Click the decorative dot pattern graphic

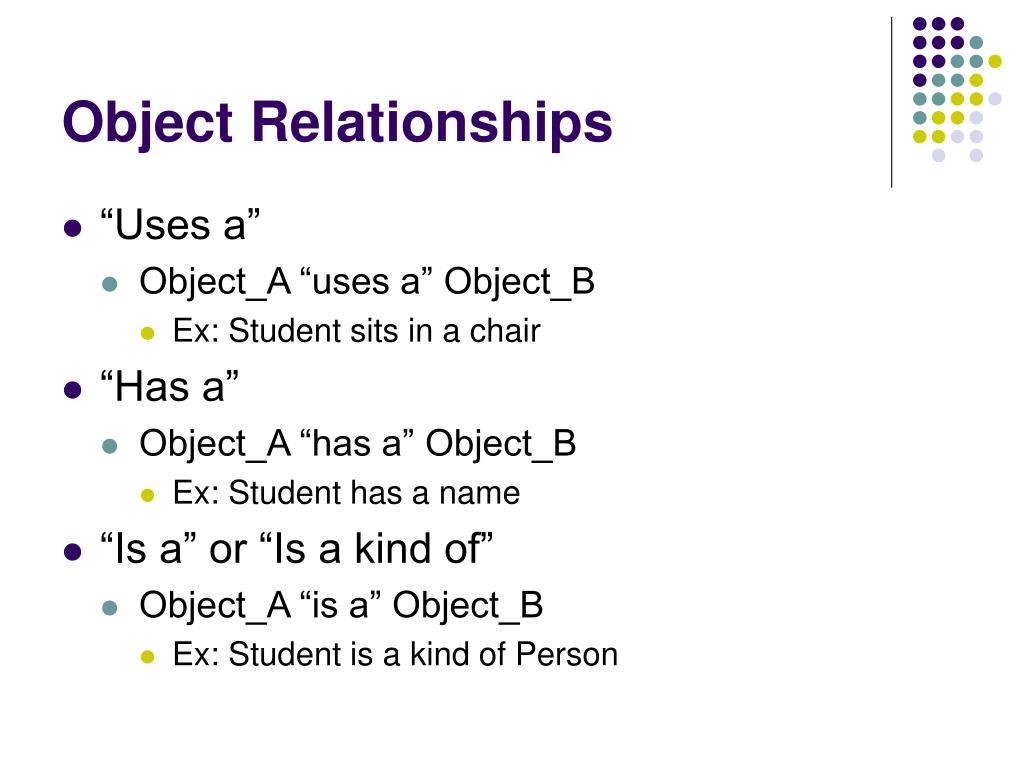957,89
